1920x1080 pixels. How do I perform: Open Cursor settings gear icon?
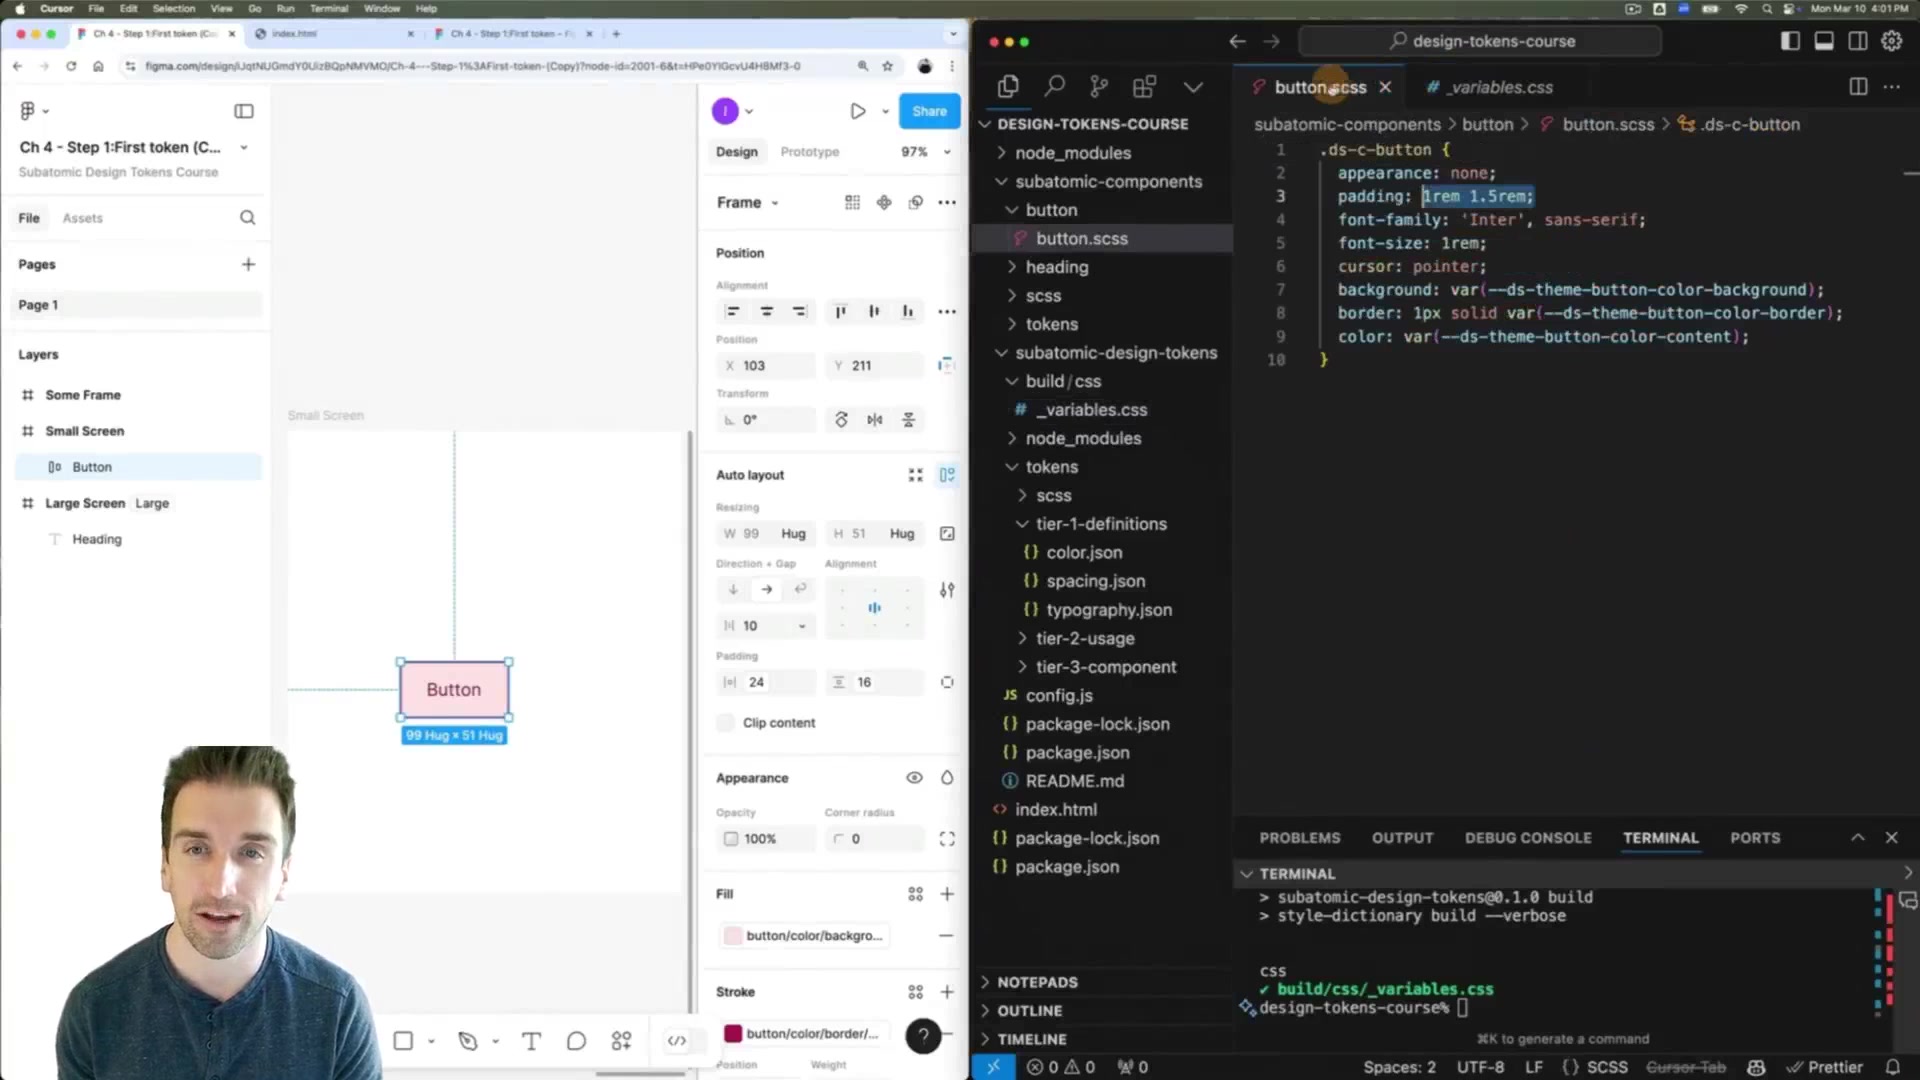click(1892, 41)
